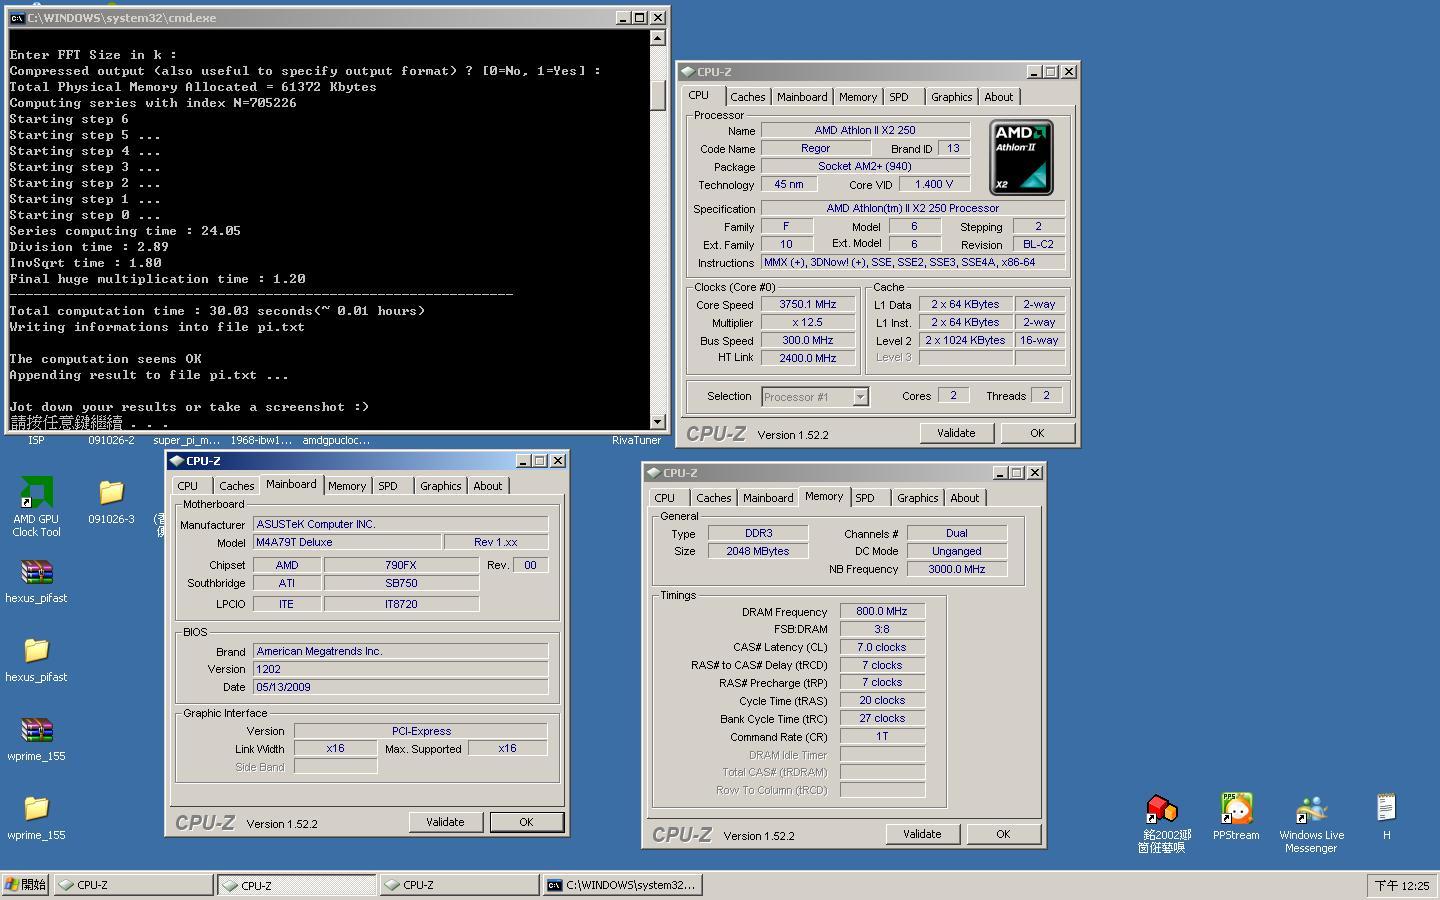The image size is (1440, 900).
Task: Switch to Memory tab in Mainboard window
Action: [x=347, y=486]
